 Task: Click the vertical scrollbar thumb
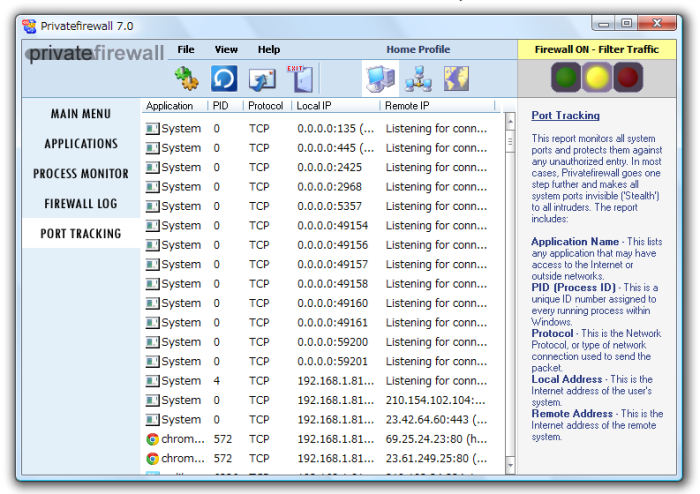[x=510, y=141]
